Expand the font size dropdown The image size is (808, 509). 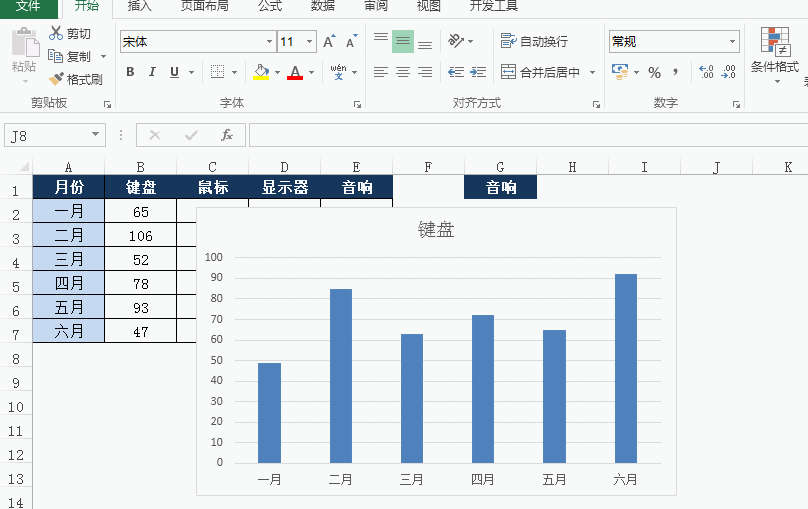[309, 42]
